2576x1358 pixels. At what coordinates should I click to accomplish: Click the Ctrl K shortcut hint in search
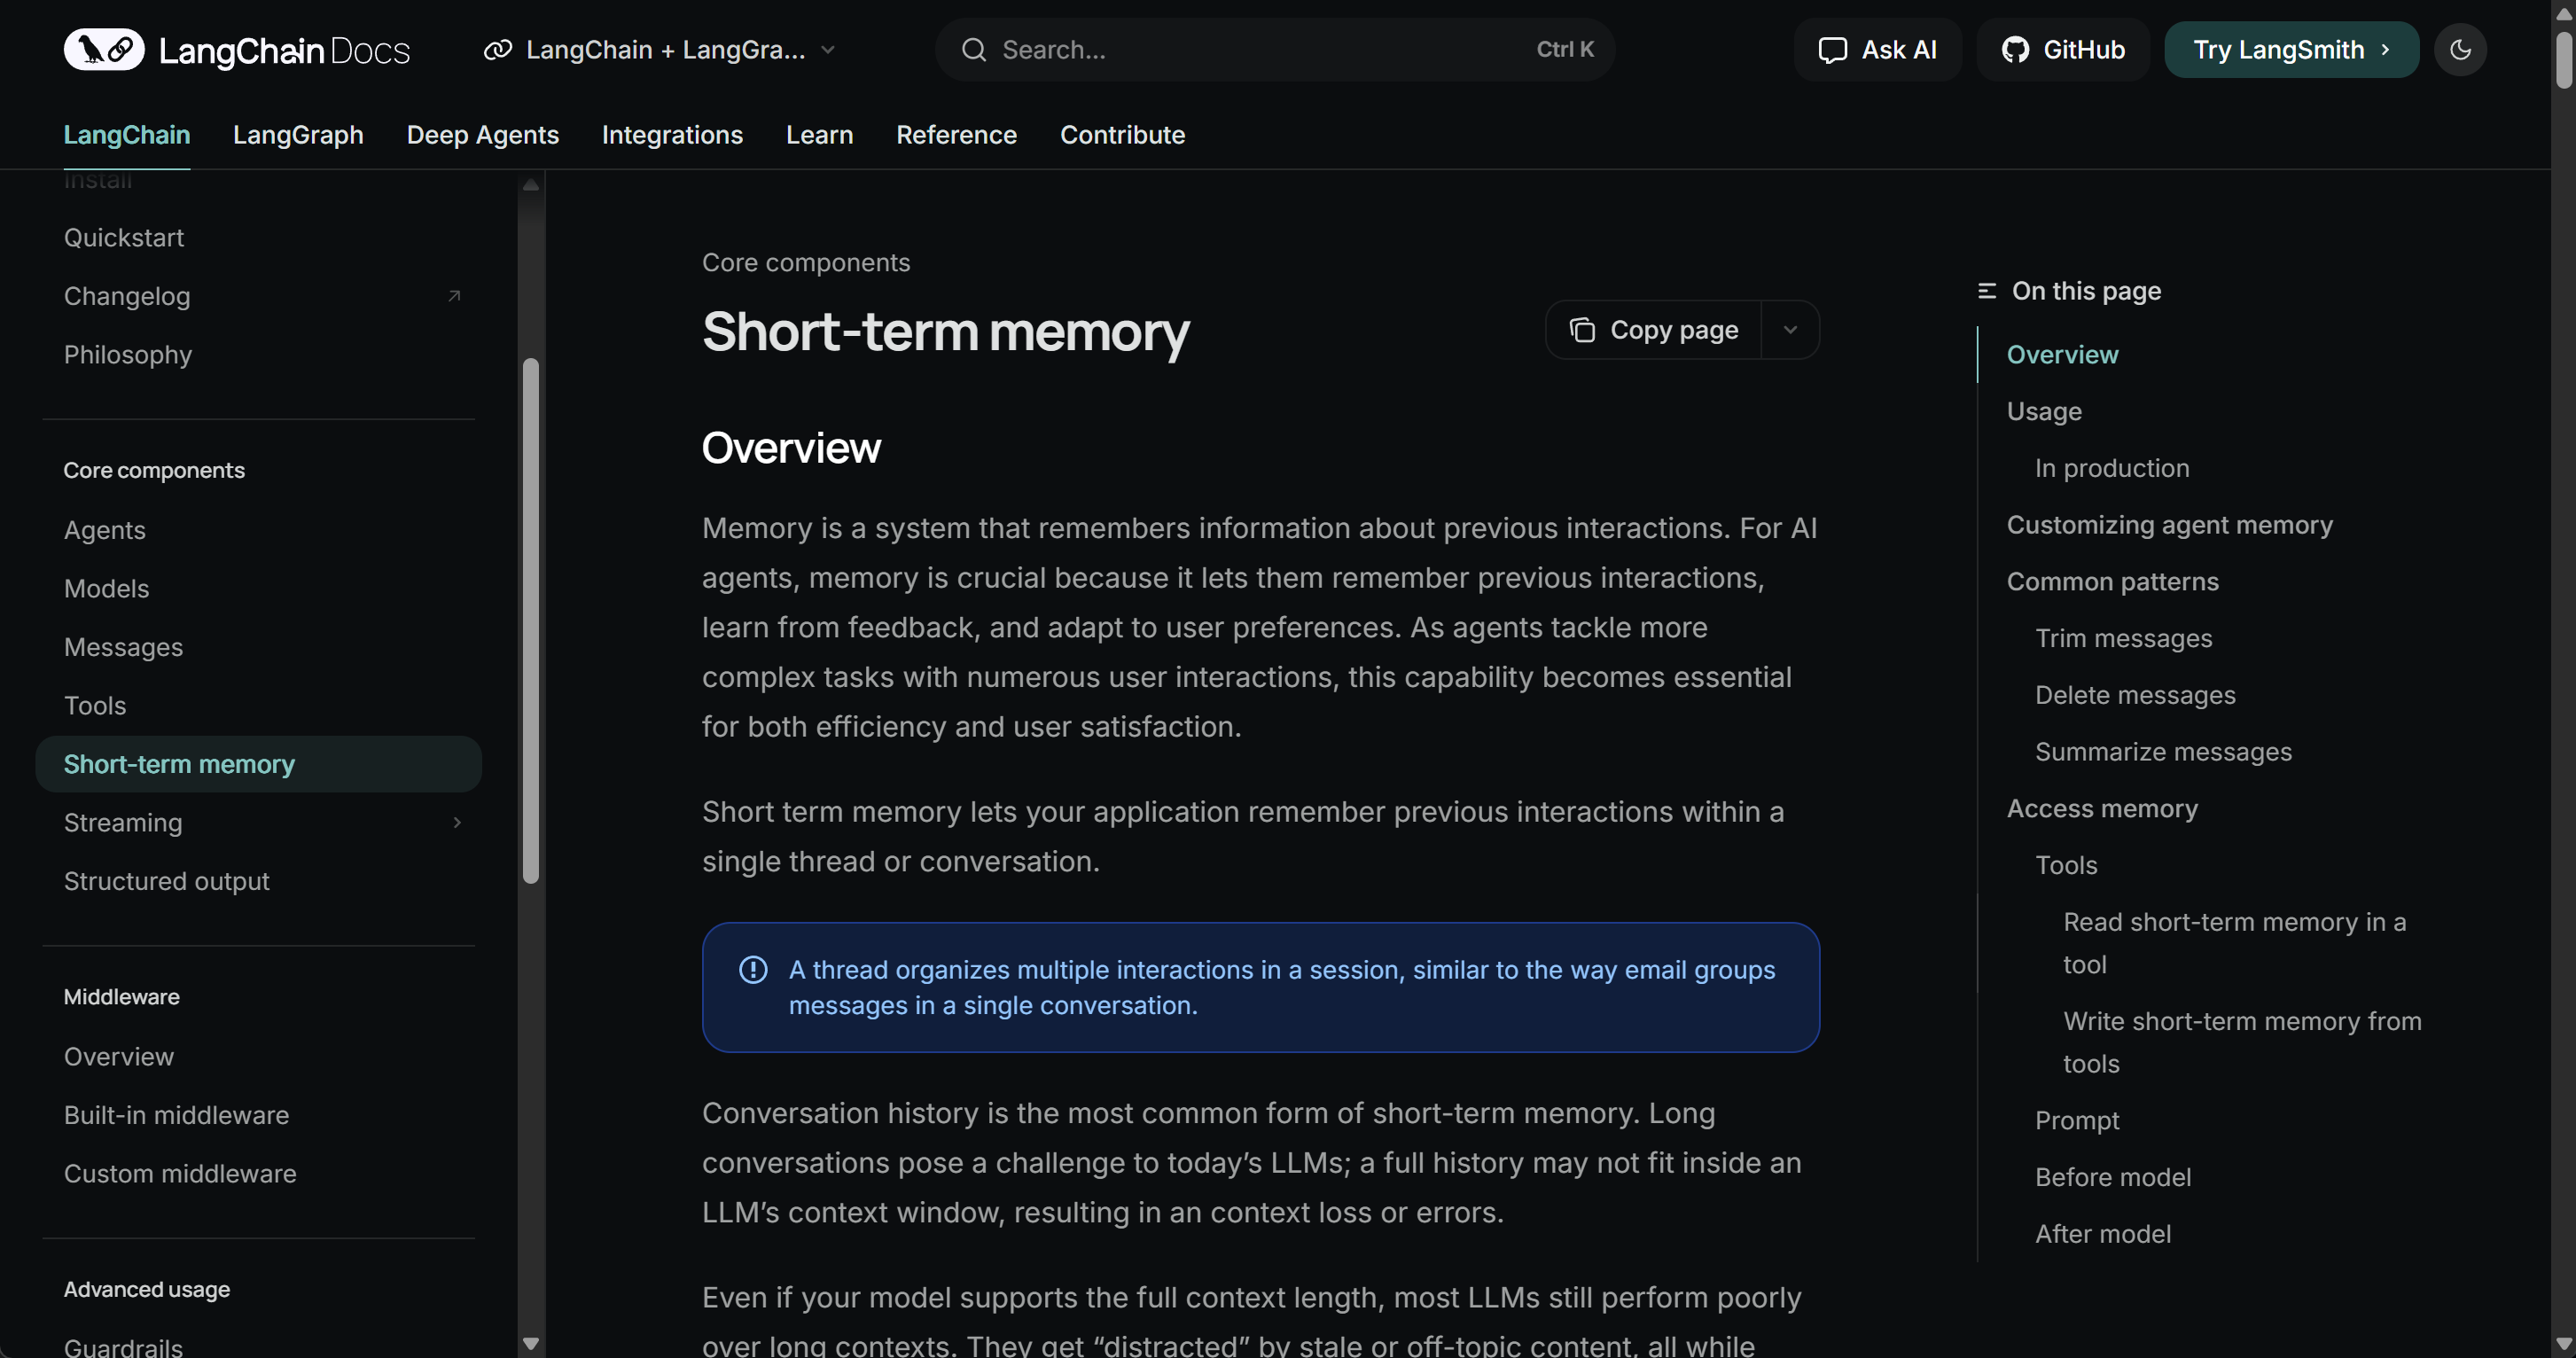[1565, 49]
